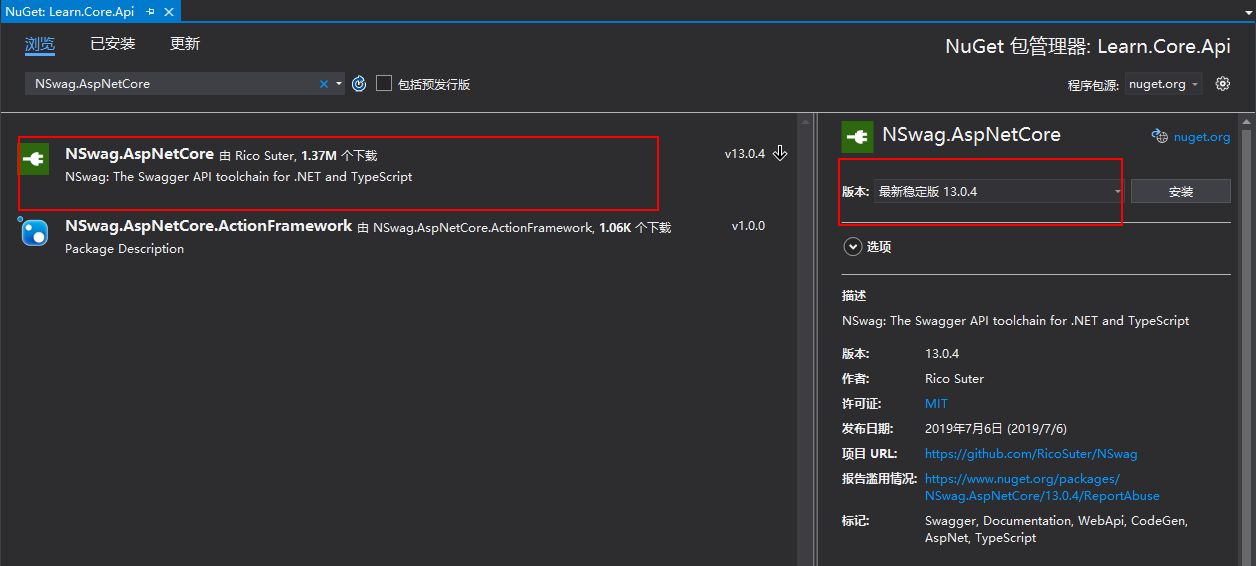Click the blue ActionFramework package icon
The image size is (1256, 566).
pyautogui.click(x=34, y=231)
